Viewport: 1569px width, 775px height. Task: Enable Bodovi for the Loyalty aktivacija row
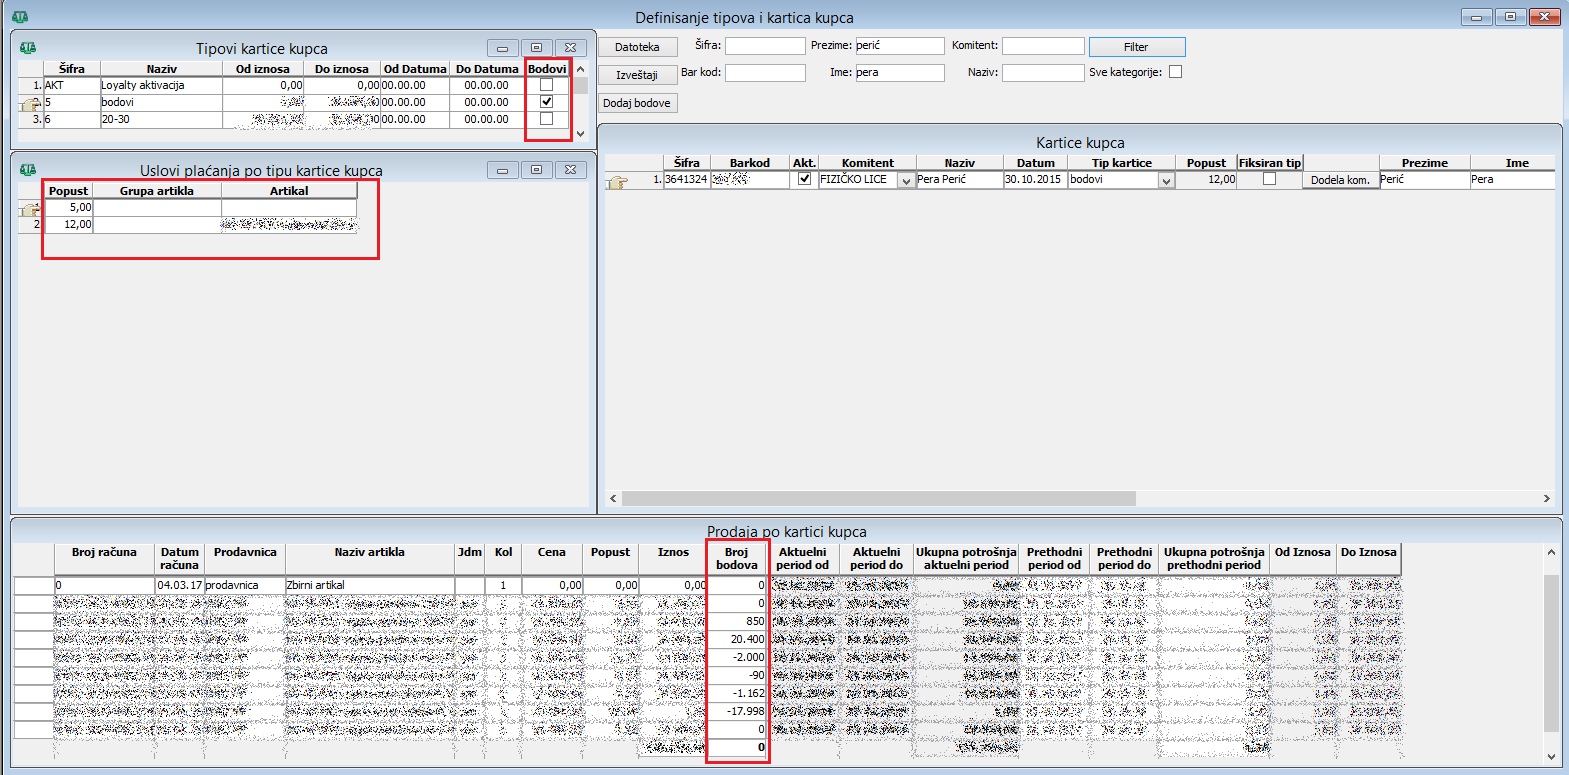(x=546, y=85)
